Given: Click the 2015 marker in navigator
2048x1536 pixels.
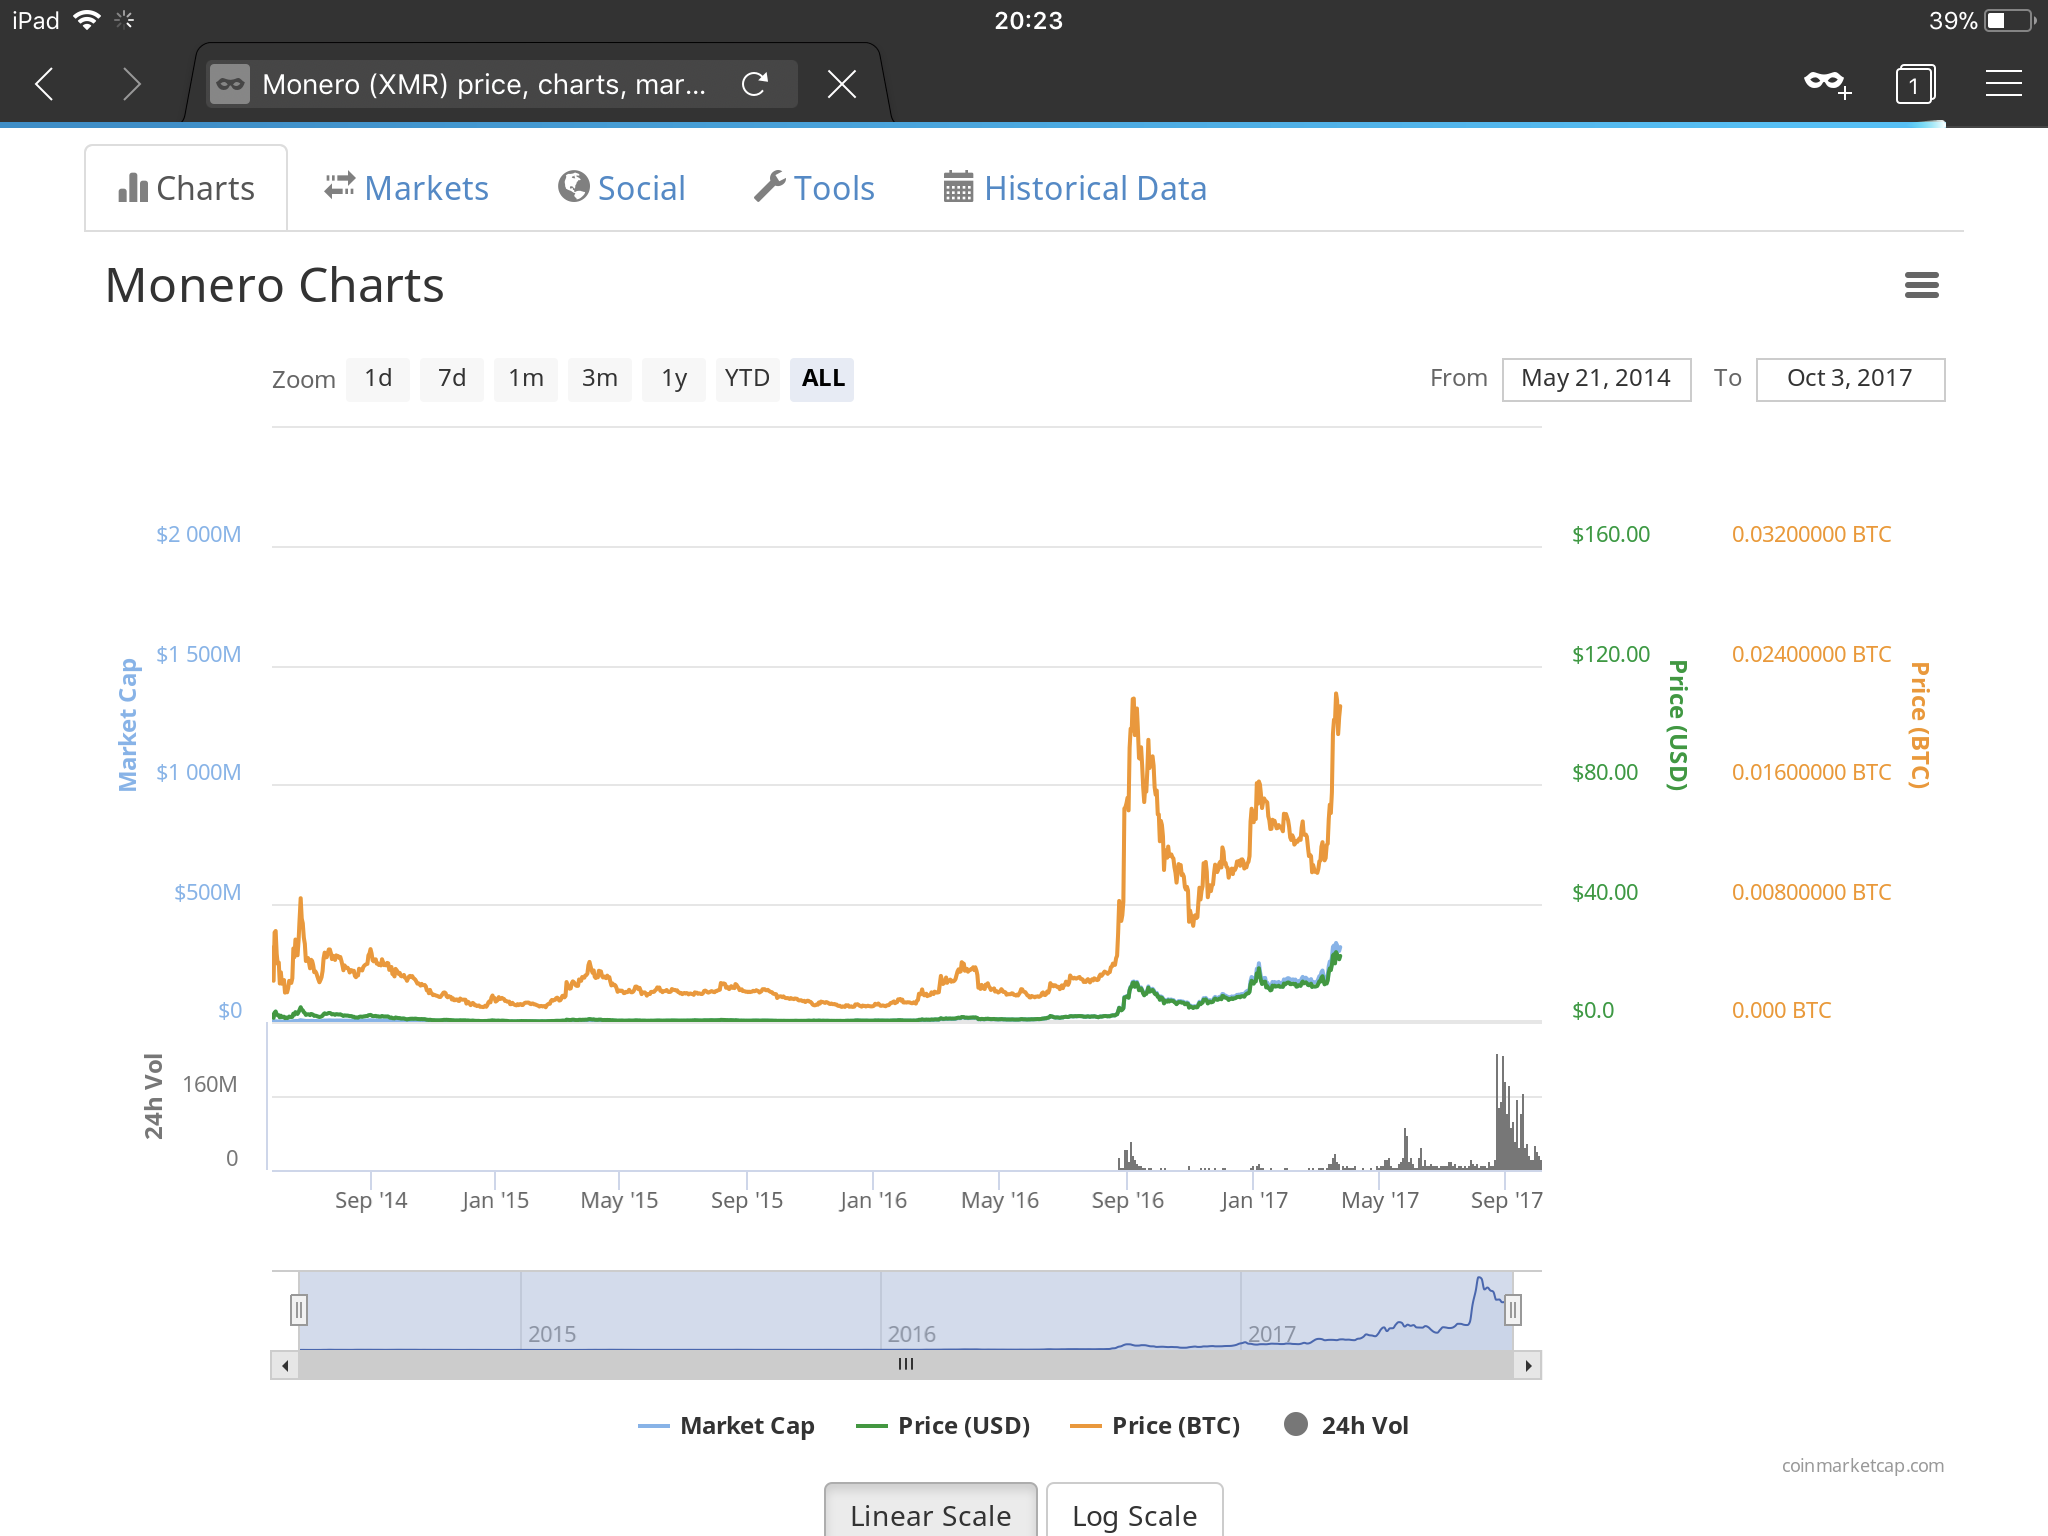Looking at the screenshot, I should coord(552,1334).
